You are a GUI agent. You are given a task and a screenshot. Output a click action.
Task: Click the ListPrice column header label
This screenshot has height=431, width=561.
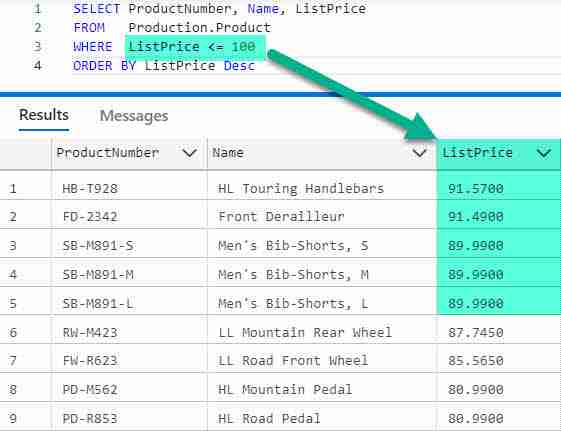point(477,153)
